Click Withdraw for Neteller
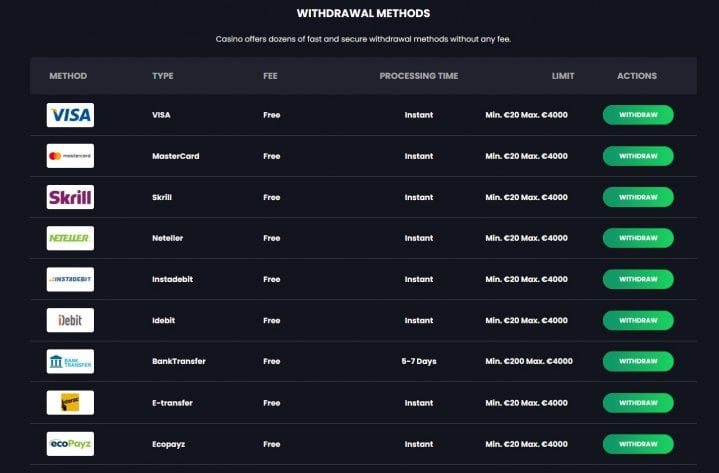This screenshot has height=473, width=719. [x=638, y=238]
